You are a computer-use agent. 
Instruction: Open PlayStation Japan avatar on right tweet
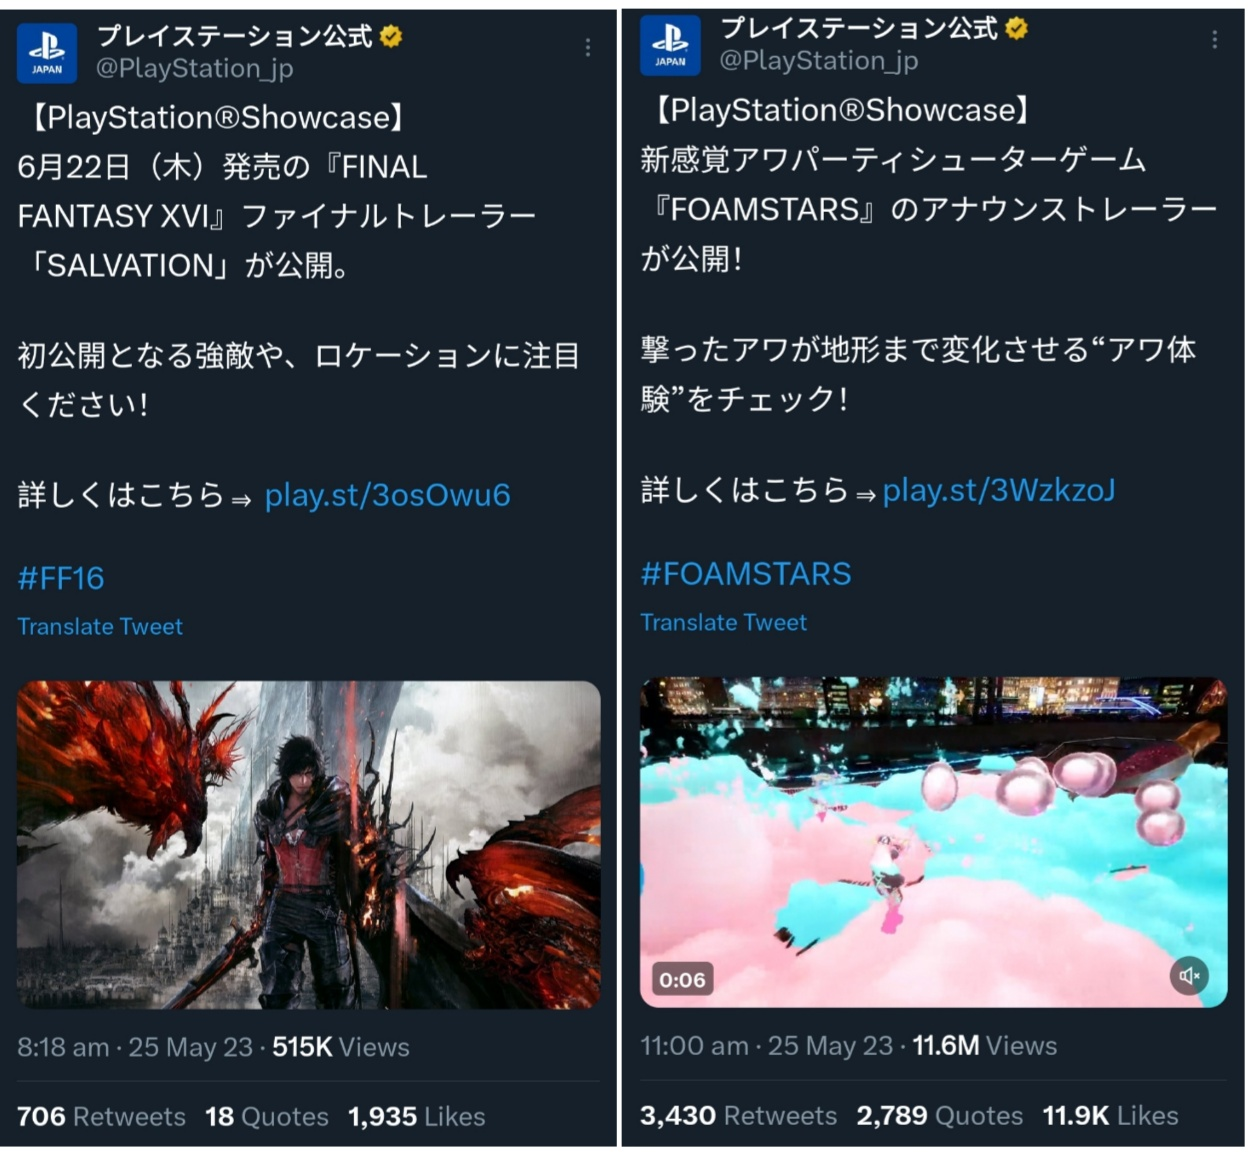click(x=670, y=45)
